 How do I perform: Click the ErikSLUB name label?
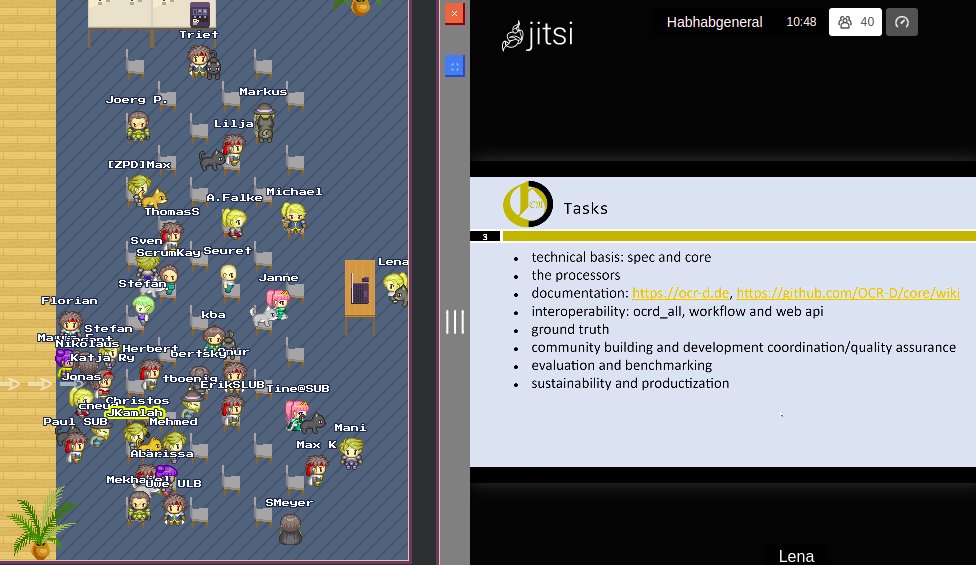[232, 385]
